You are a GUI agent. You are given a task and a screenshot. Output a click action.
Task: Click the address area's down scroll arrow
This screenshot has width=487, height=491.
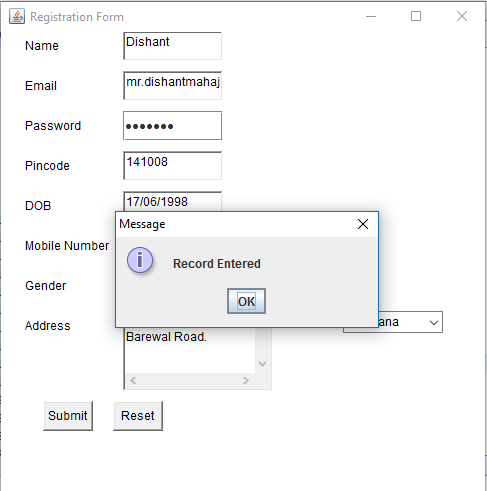(x=263, y=364)
